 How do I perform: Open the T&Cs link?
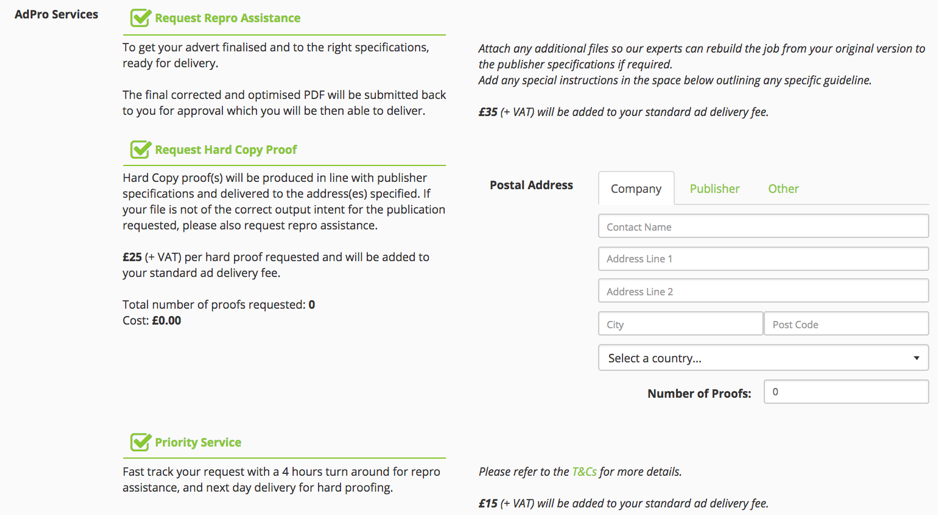point(584,471)
